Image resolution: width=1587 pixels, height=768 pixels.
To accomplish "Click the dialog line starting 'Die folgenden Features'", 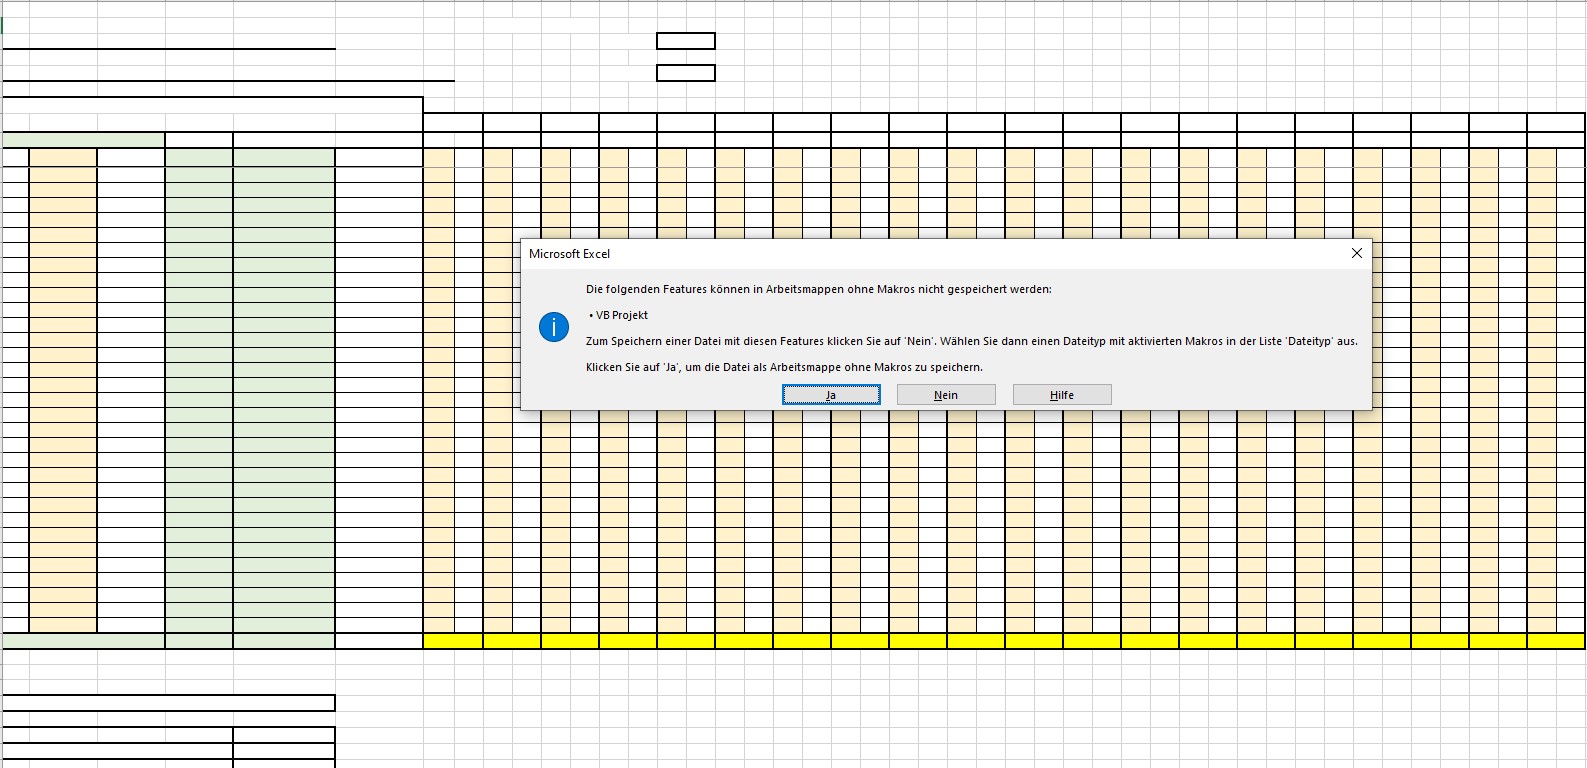I will click(x=818, y=289).
